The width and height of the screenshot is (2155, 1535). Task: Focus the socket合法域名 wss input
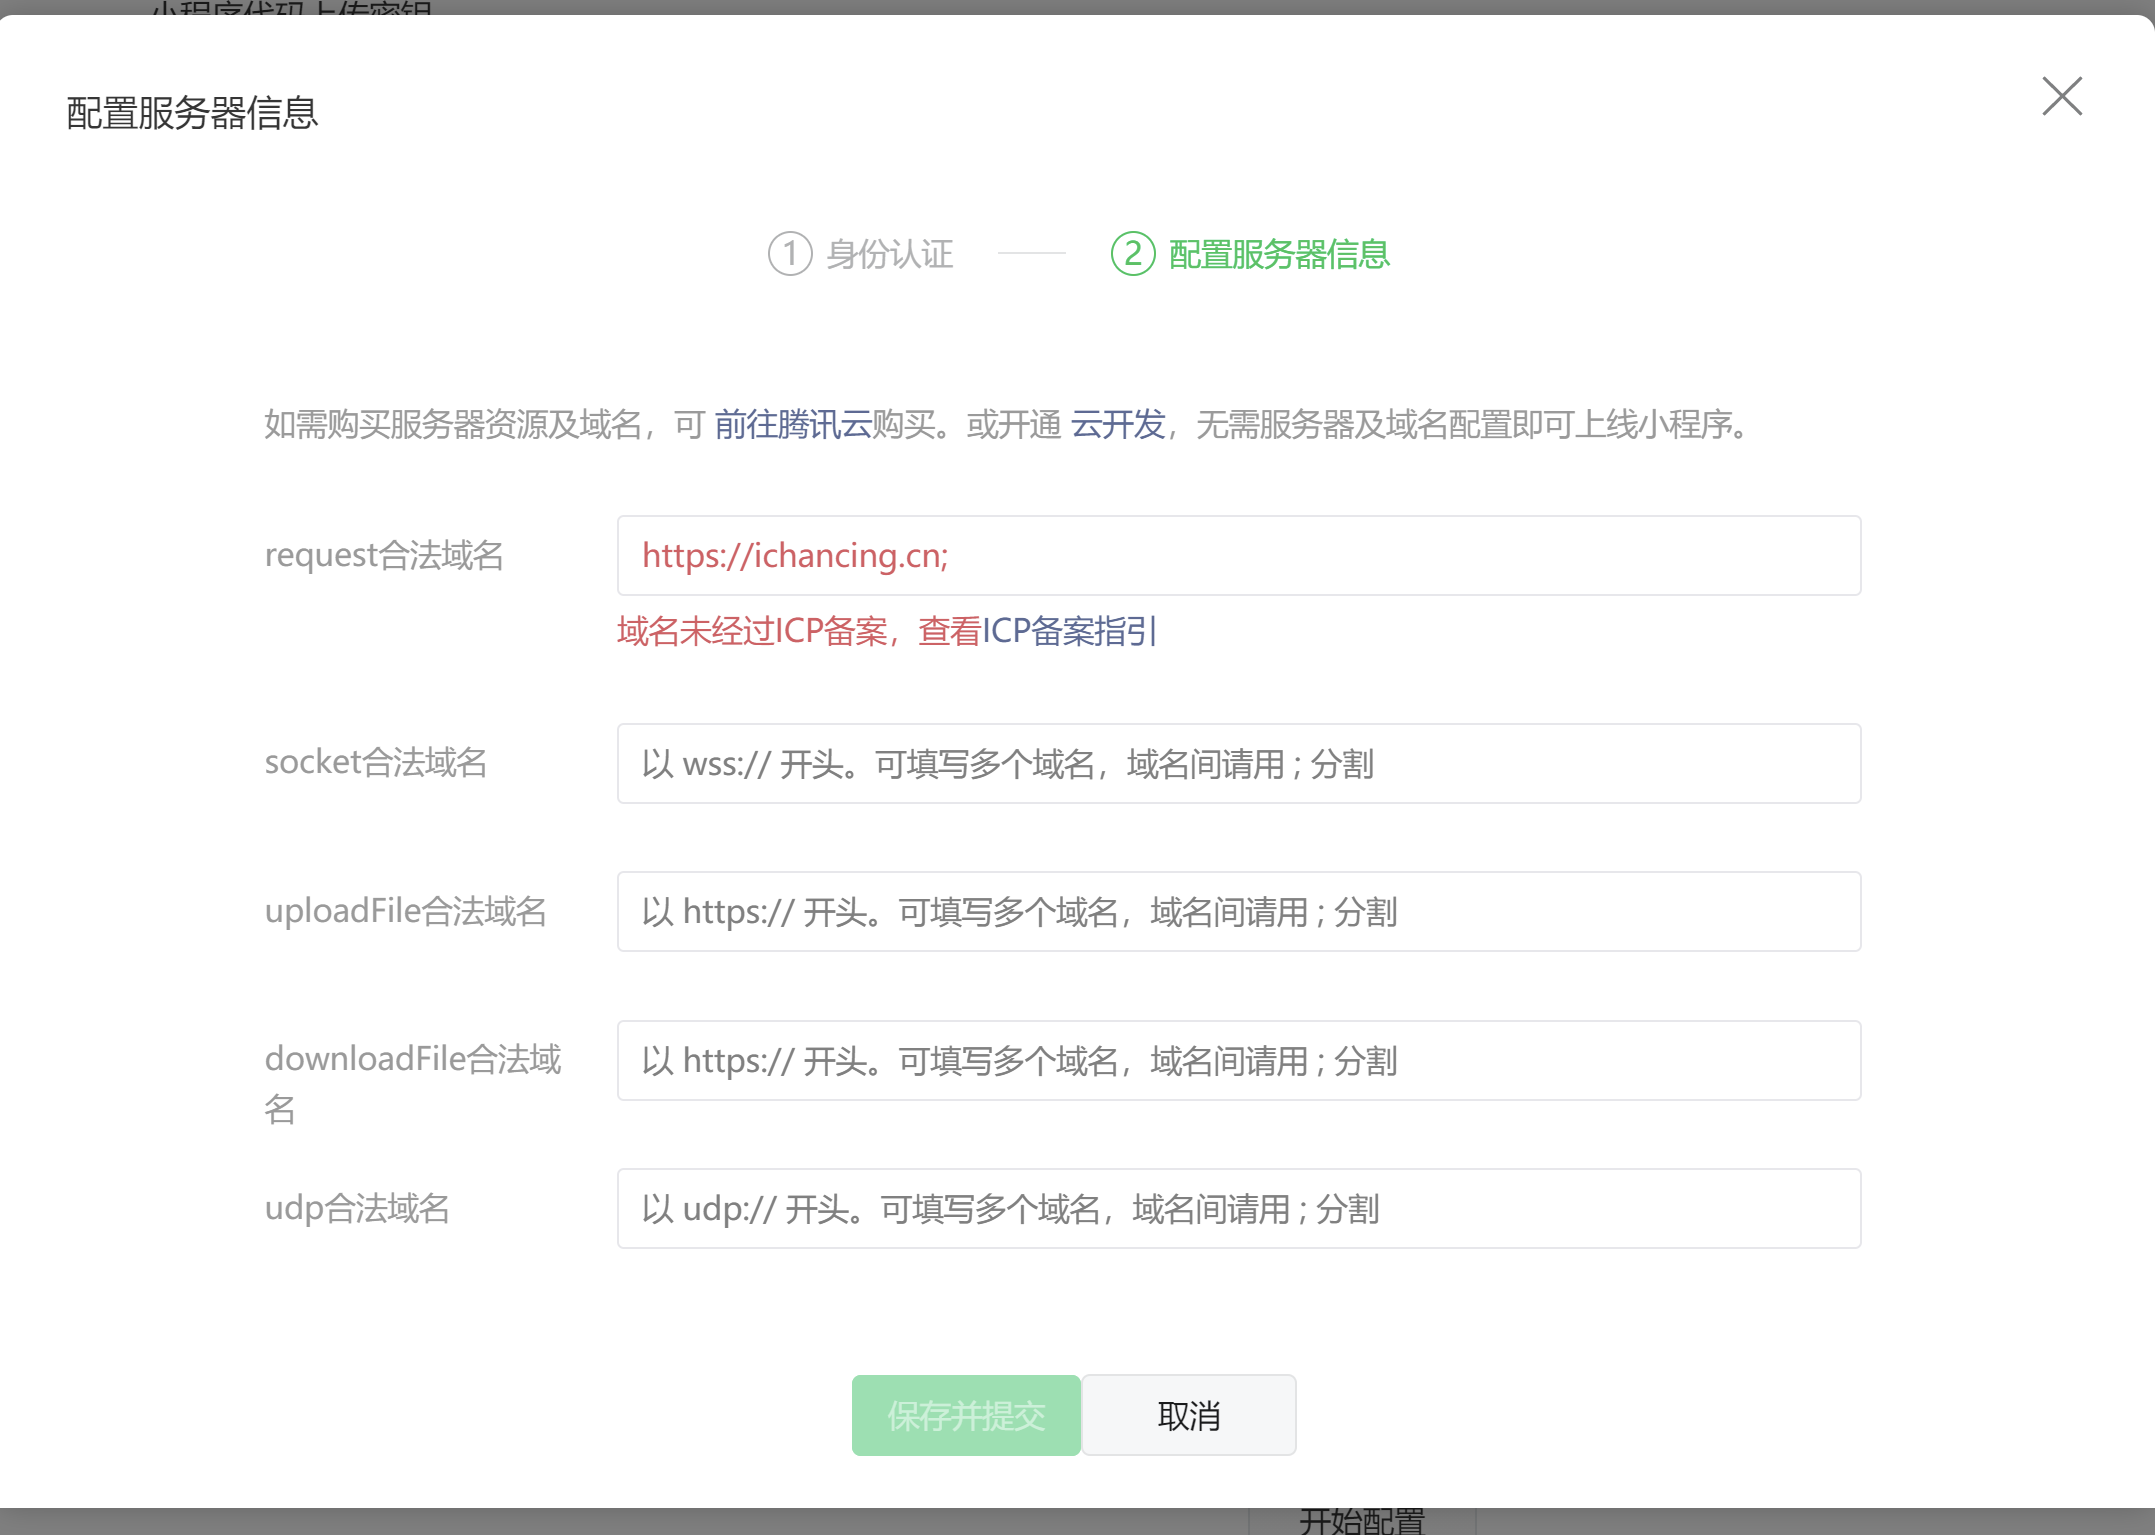[x=1238, y=764]
